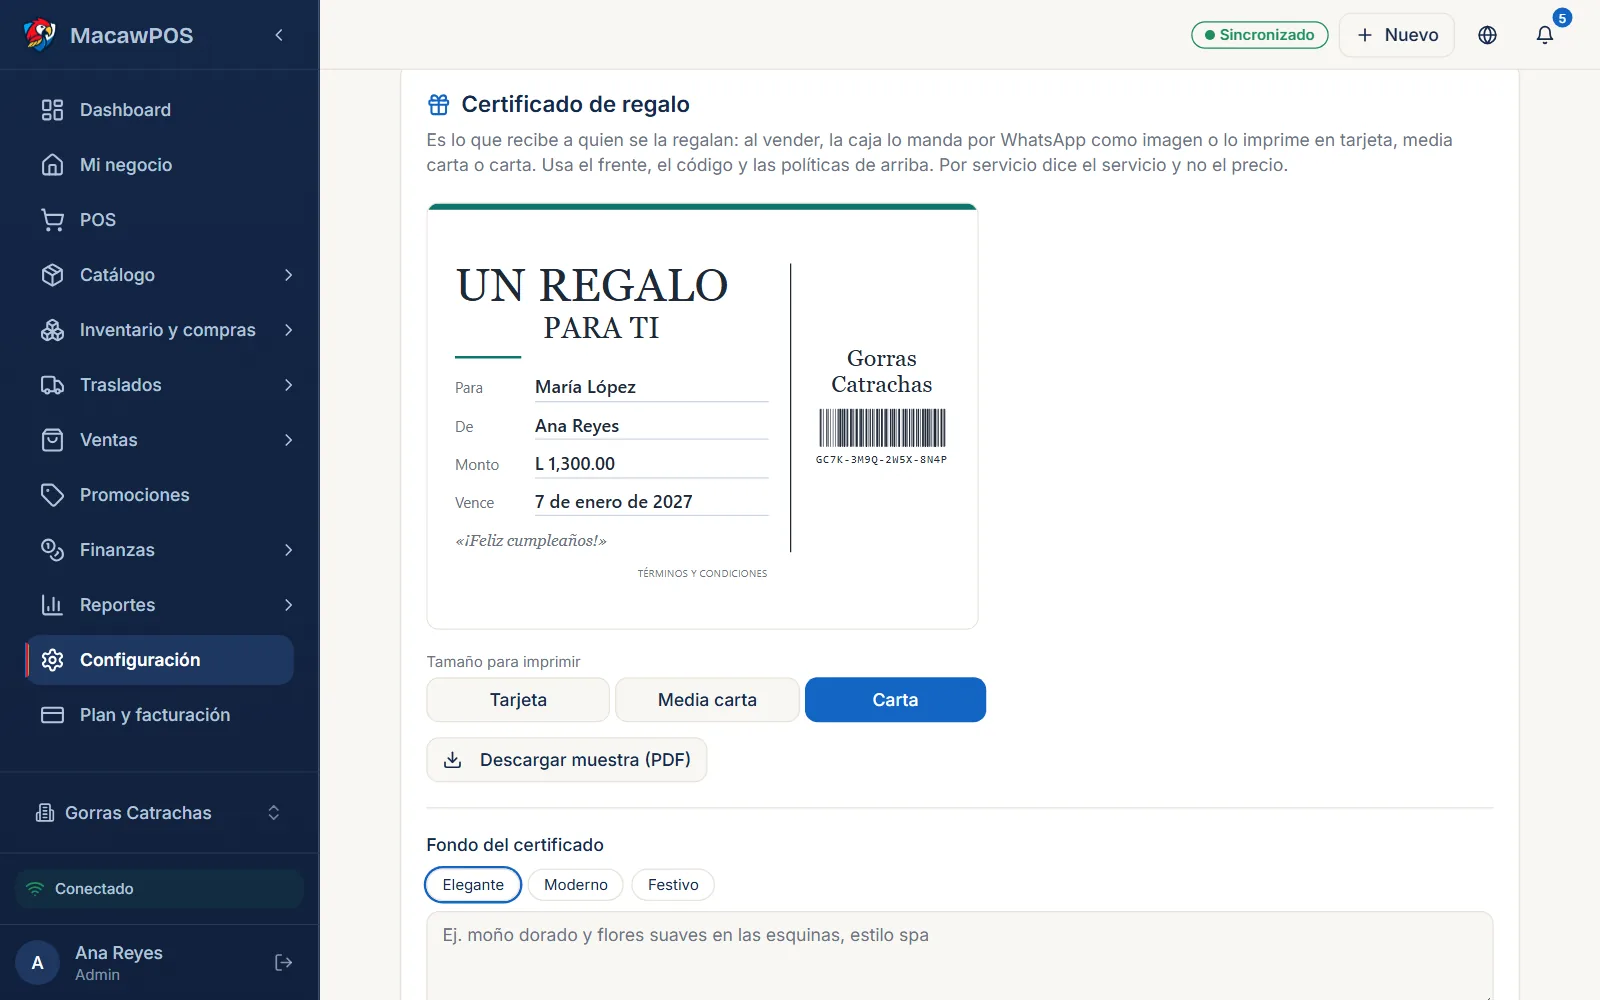Click the Plan y facturación card icon
The width and height of the screenshot is (1600, 1000).
(x=52, y=715)
